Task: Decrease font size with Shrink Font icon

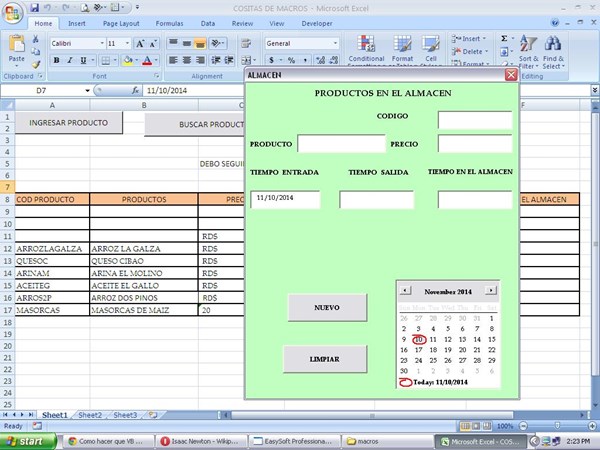Action: (x=153, y=44)
